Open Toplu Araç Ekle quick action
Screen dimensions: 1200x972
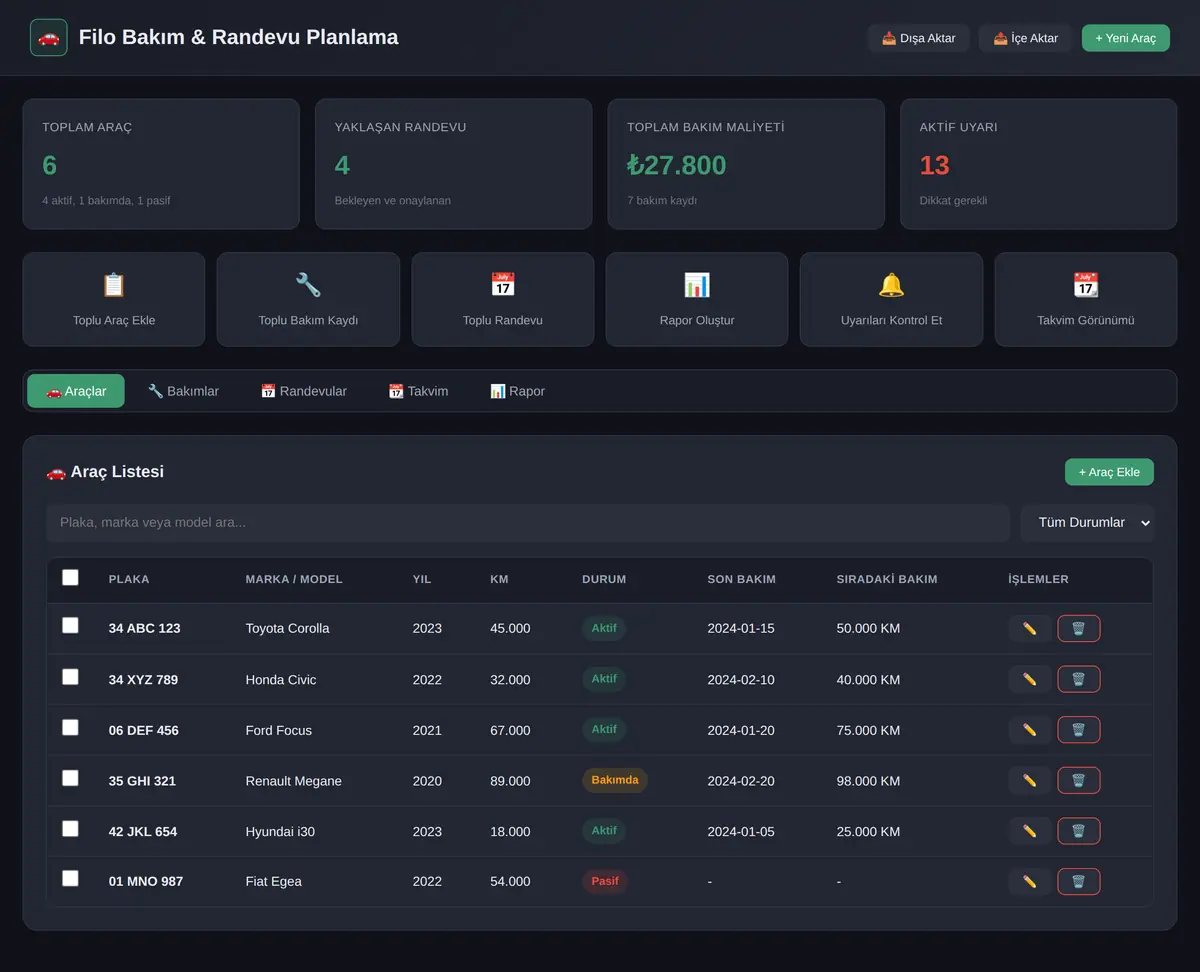[114, 299]
